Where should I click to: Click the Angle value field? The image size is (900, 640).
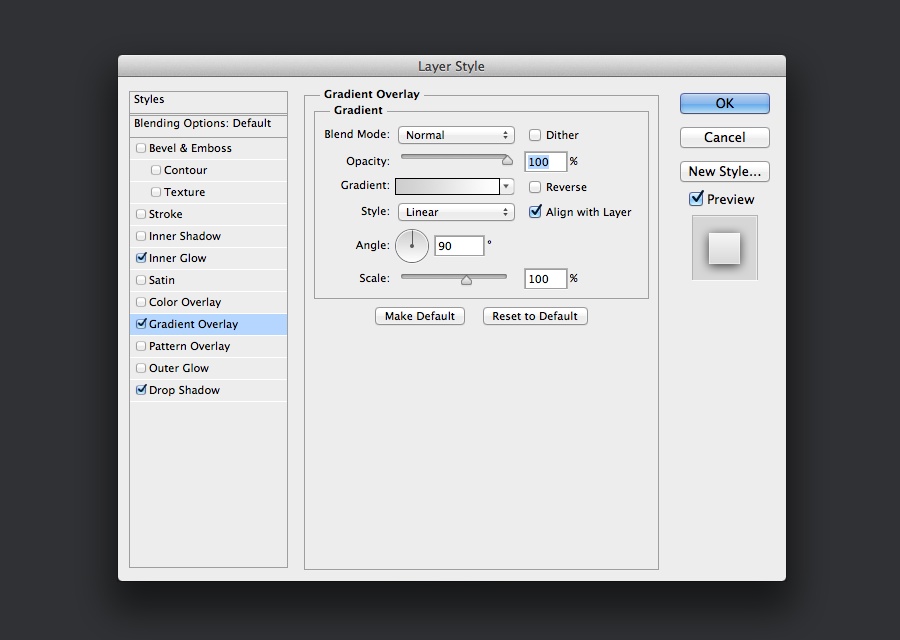tap(459, 246)
